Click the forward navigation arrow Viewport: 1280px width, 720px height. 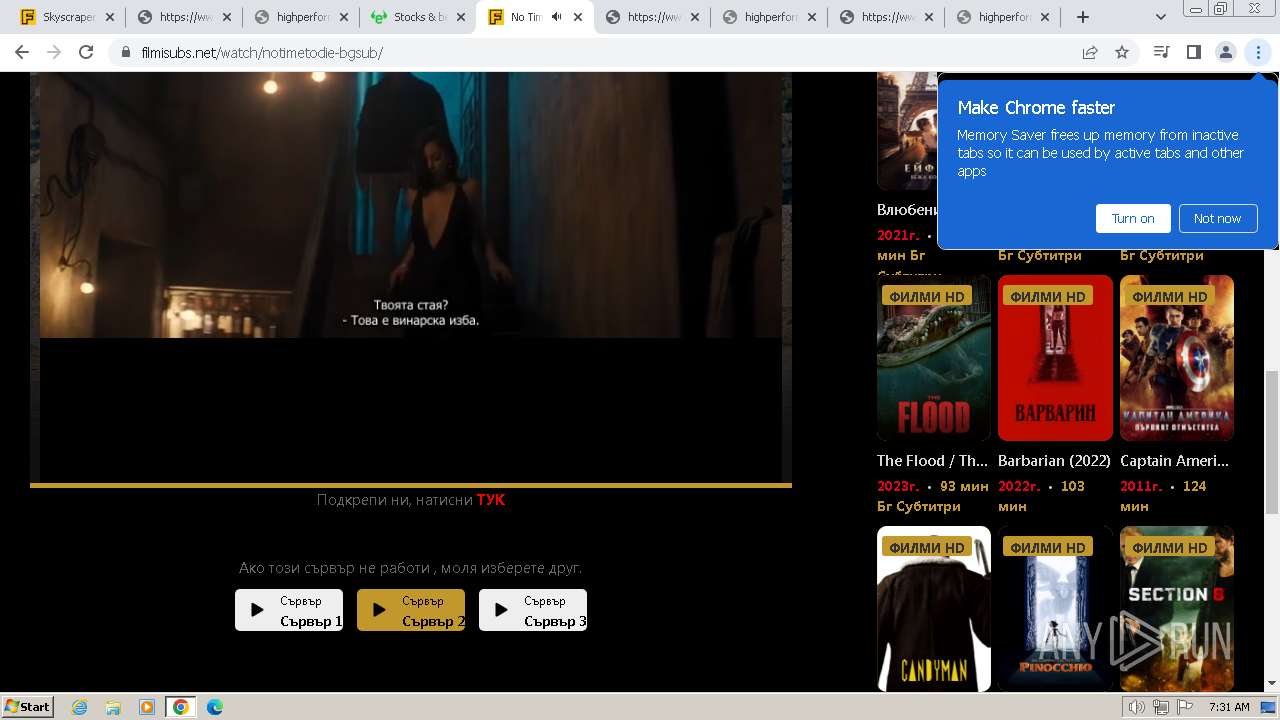click(54, 52)
